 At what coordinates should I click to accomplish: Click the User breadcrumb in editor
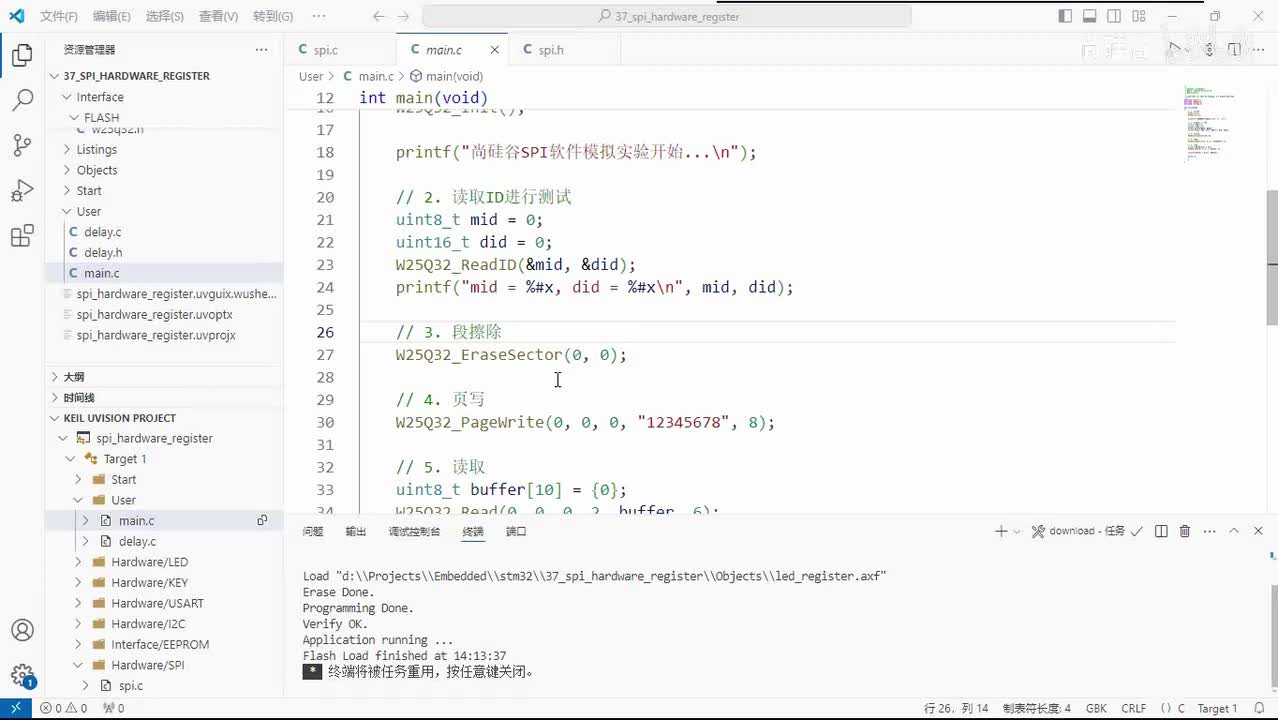click(x=311, y=76)
